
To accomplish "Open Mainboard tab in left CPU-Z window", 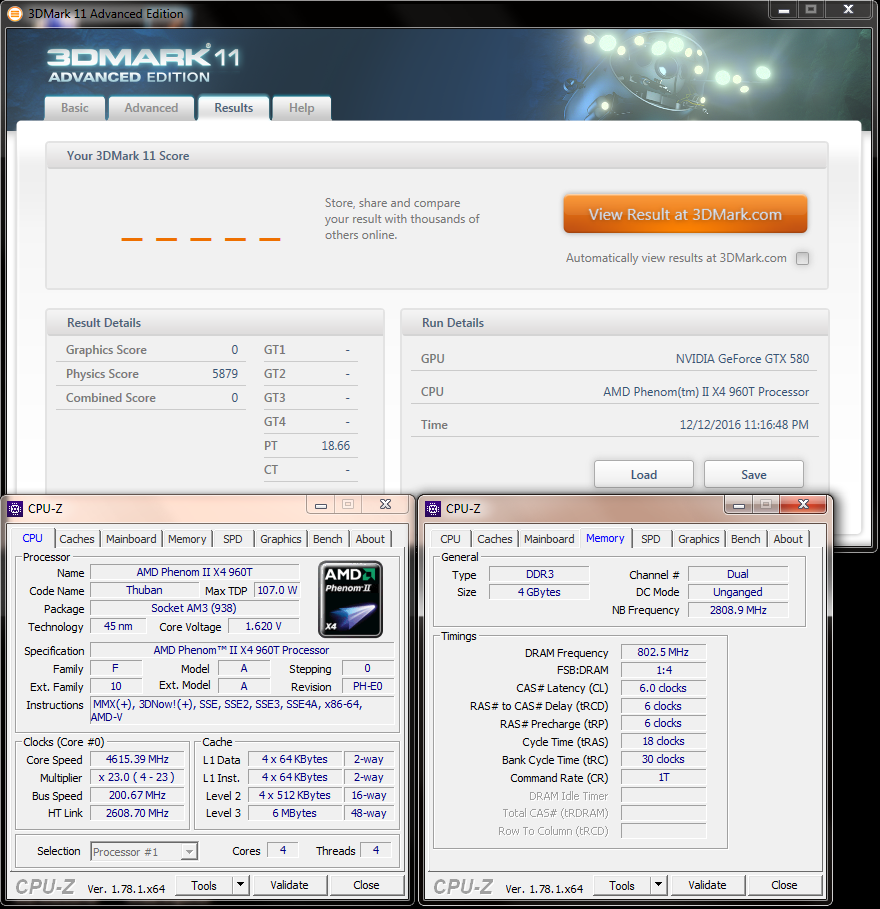I will coord(131,539).
